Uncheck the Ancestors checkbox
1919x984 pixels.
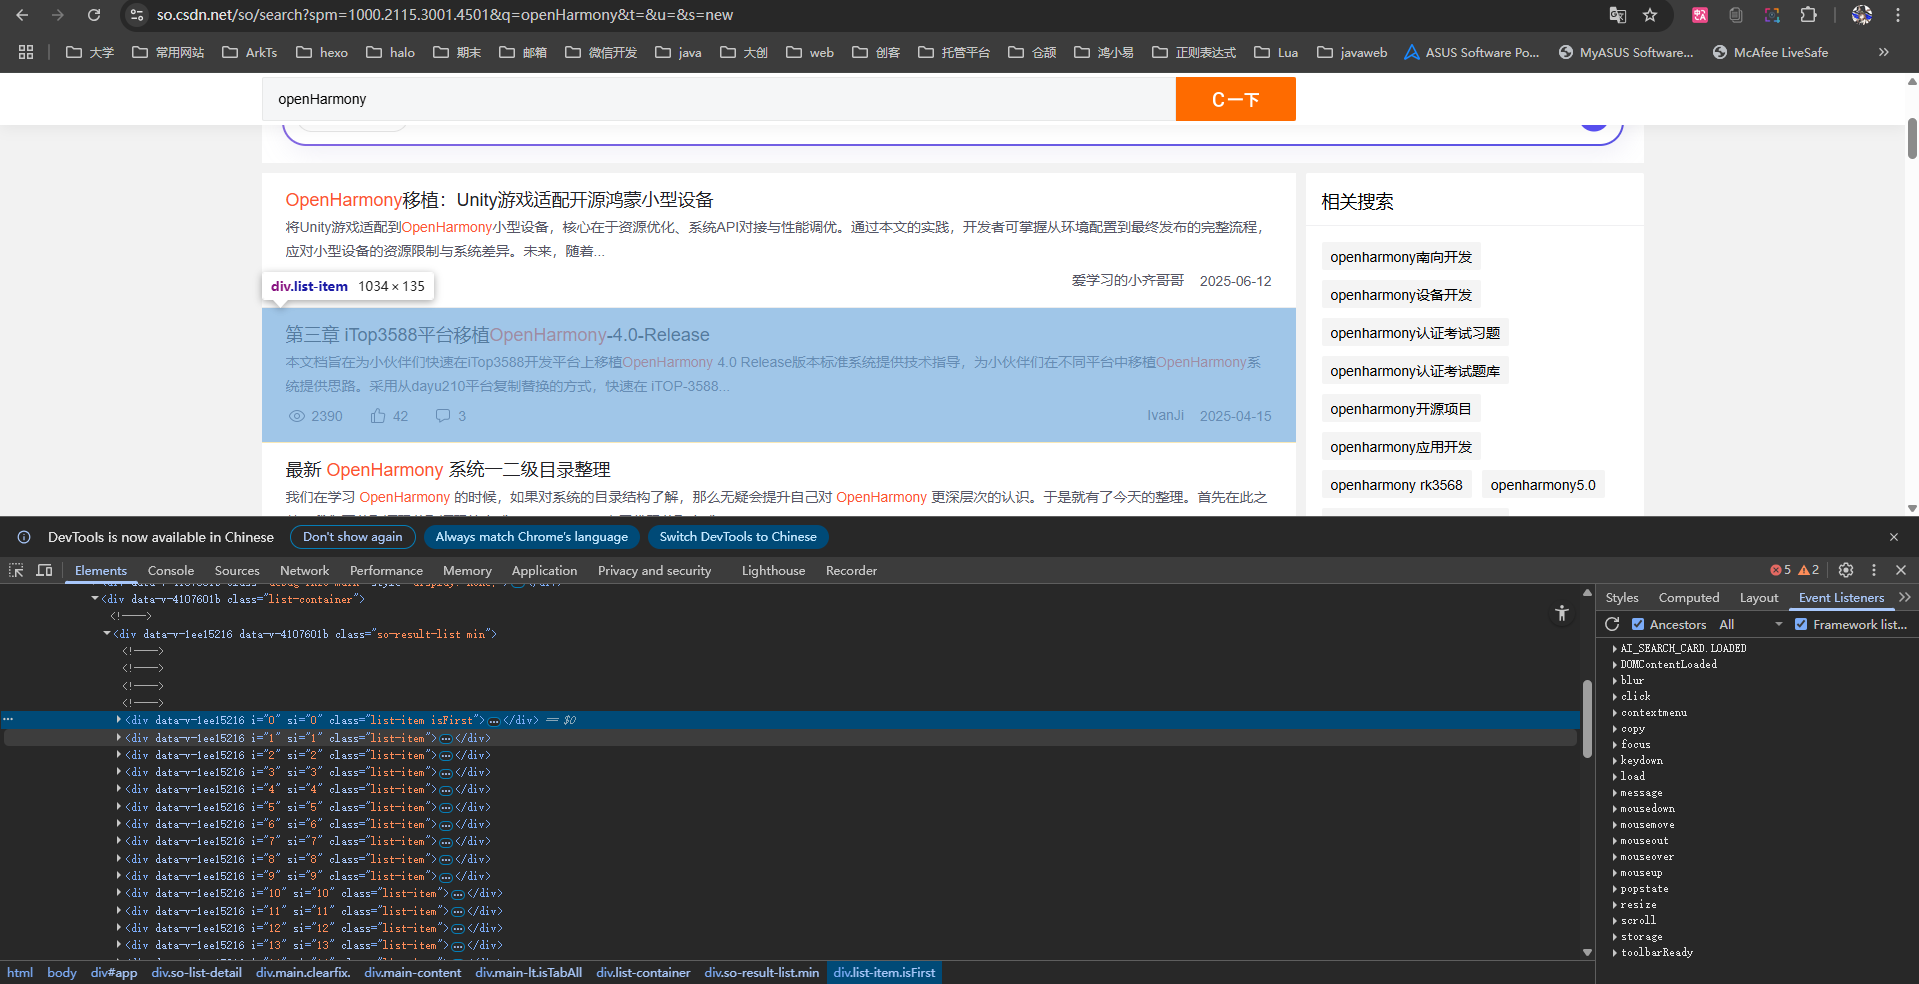1638,624
